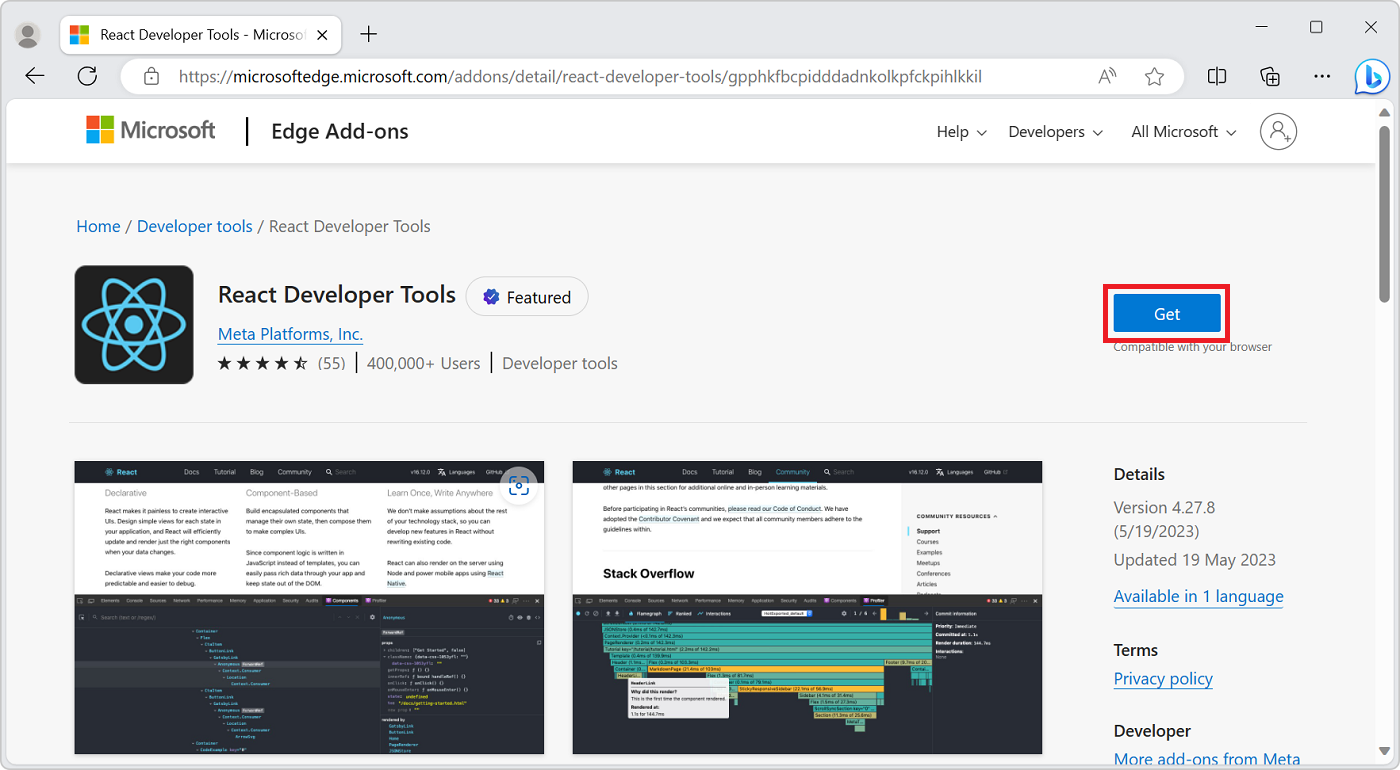Click the Bing Chat icon in the toolbar
The width and height of the screenshot is (1400, 770).
click(1371, 76)
